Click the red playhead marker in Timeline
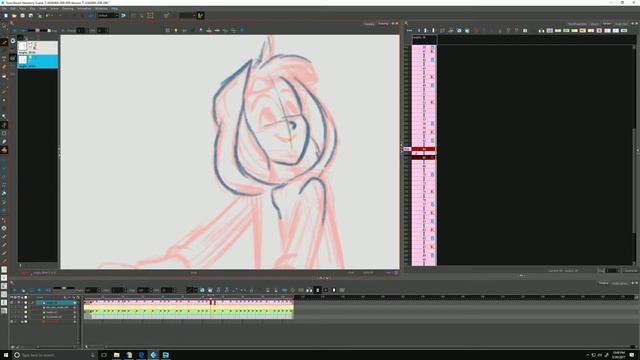This screenshot has width=640, height=360. [x=212, y=302]
